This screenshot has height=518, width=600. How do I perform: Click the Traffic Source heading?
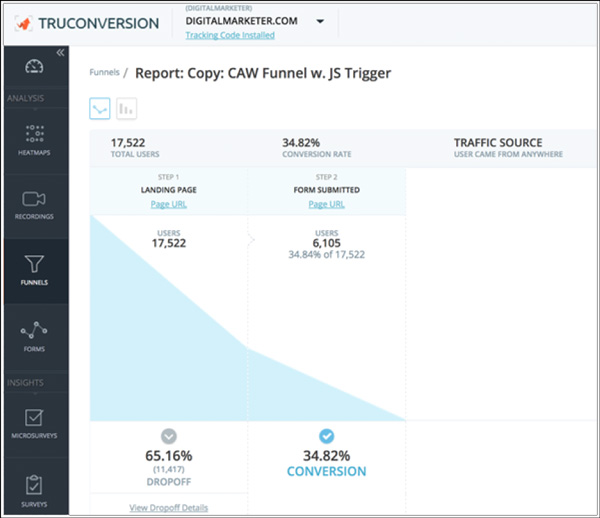coord(498,143)
